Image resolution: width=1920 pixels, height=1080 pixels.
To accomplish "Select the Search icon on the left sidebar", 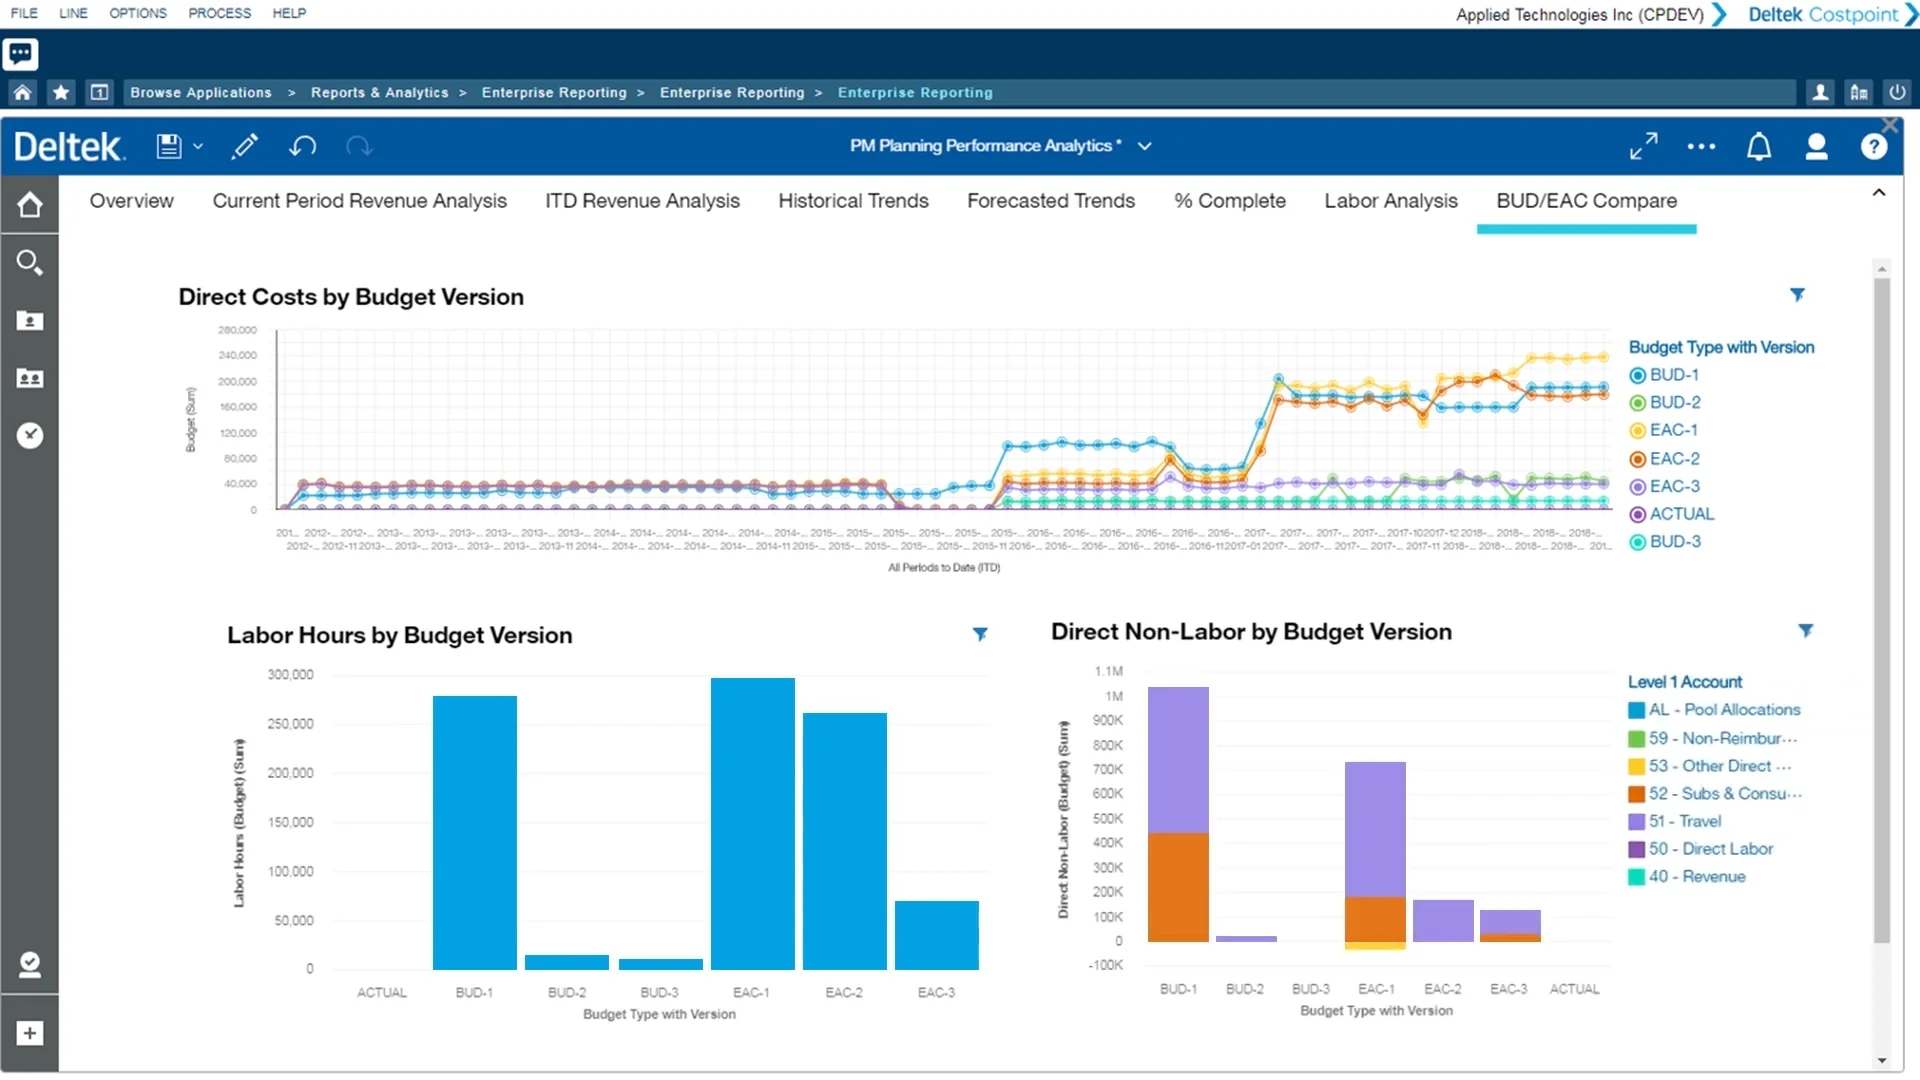I will tap(30, 262).
